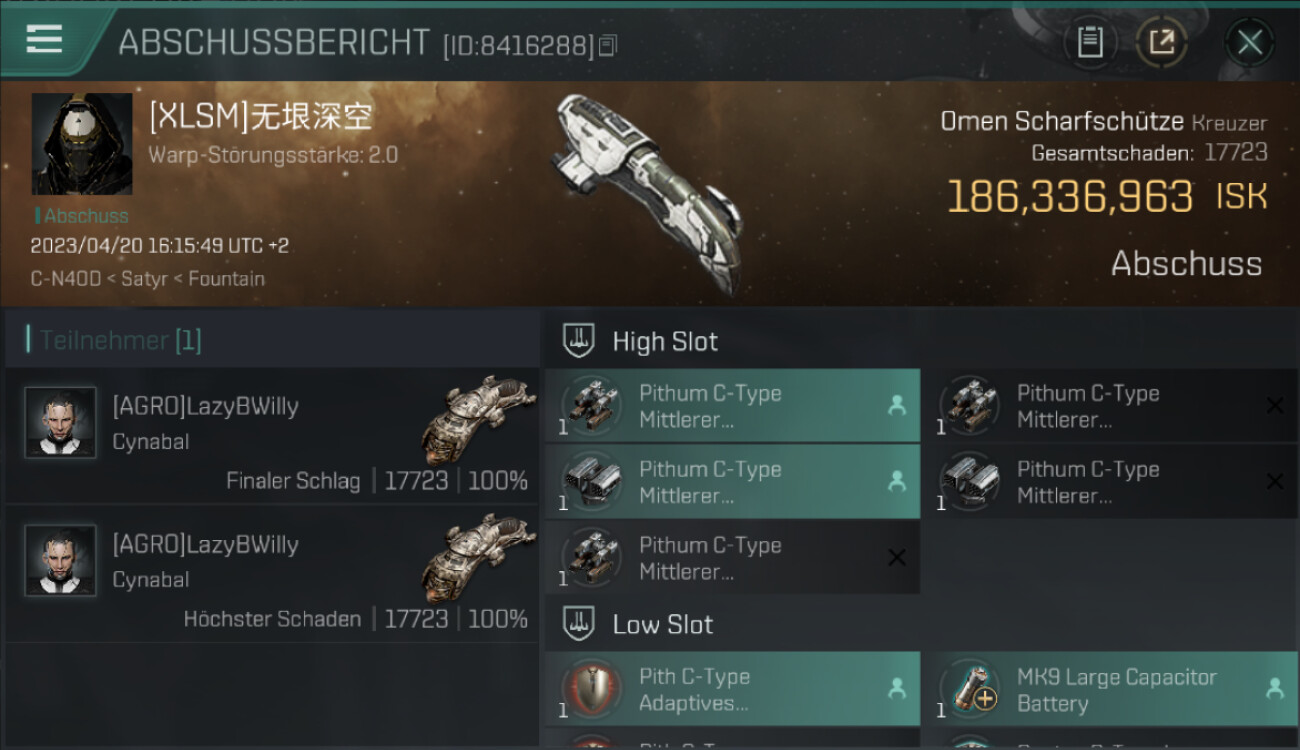This screenshot has width=1300, height=750.
Task: Open the hamburger menu at top left
Action: coord(45,39)
